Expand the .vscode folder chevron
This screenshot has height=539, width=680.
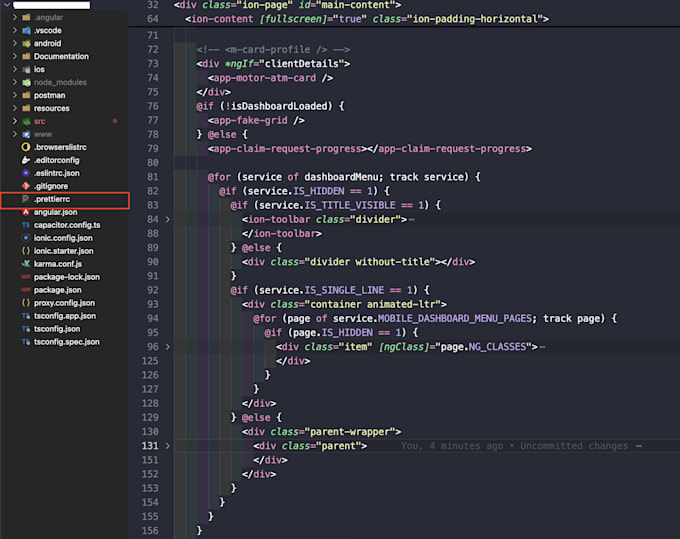[x=15, y=30]
